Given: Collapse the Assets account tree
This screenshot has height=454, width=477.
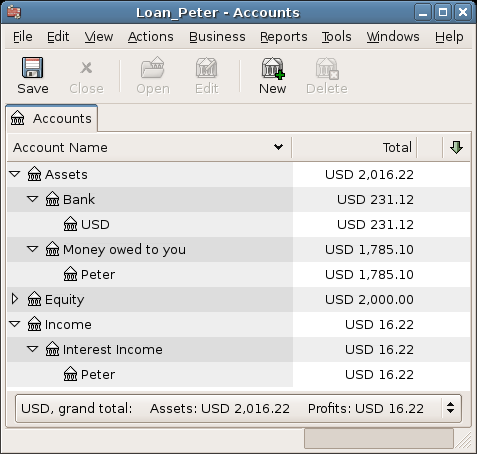Looking at the screenshot, I should click(15, 174).
